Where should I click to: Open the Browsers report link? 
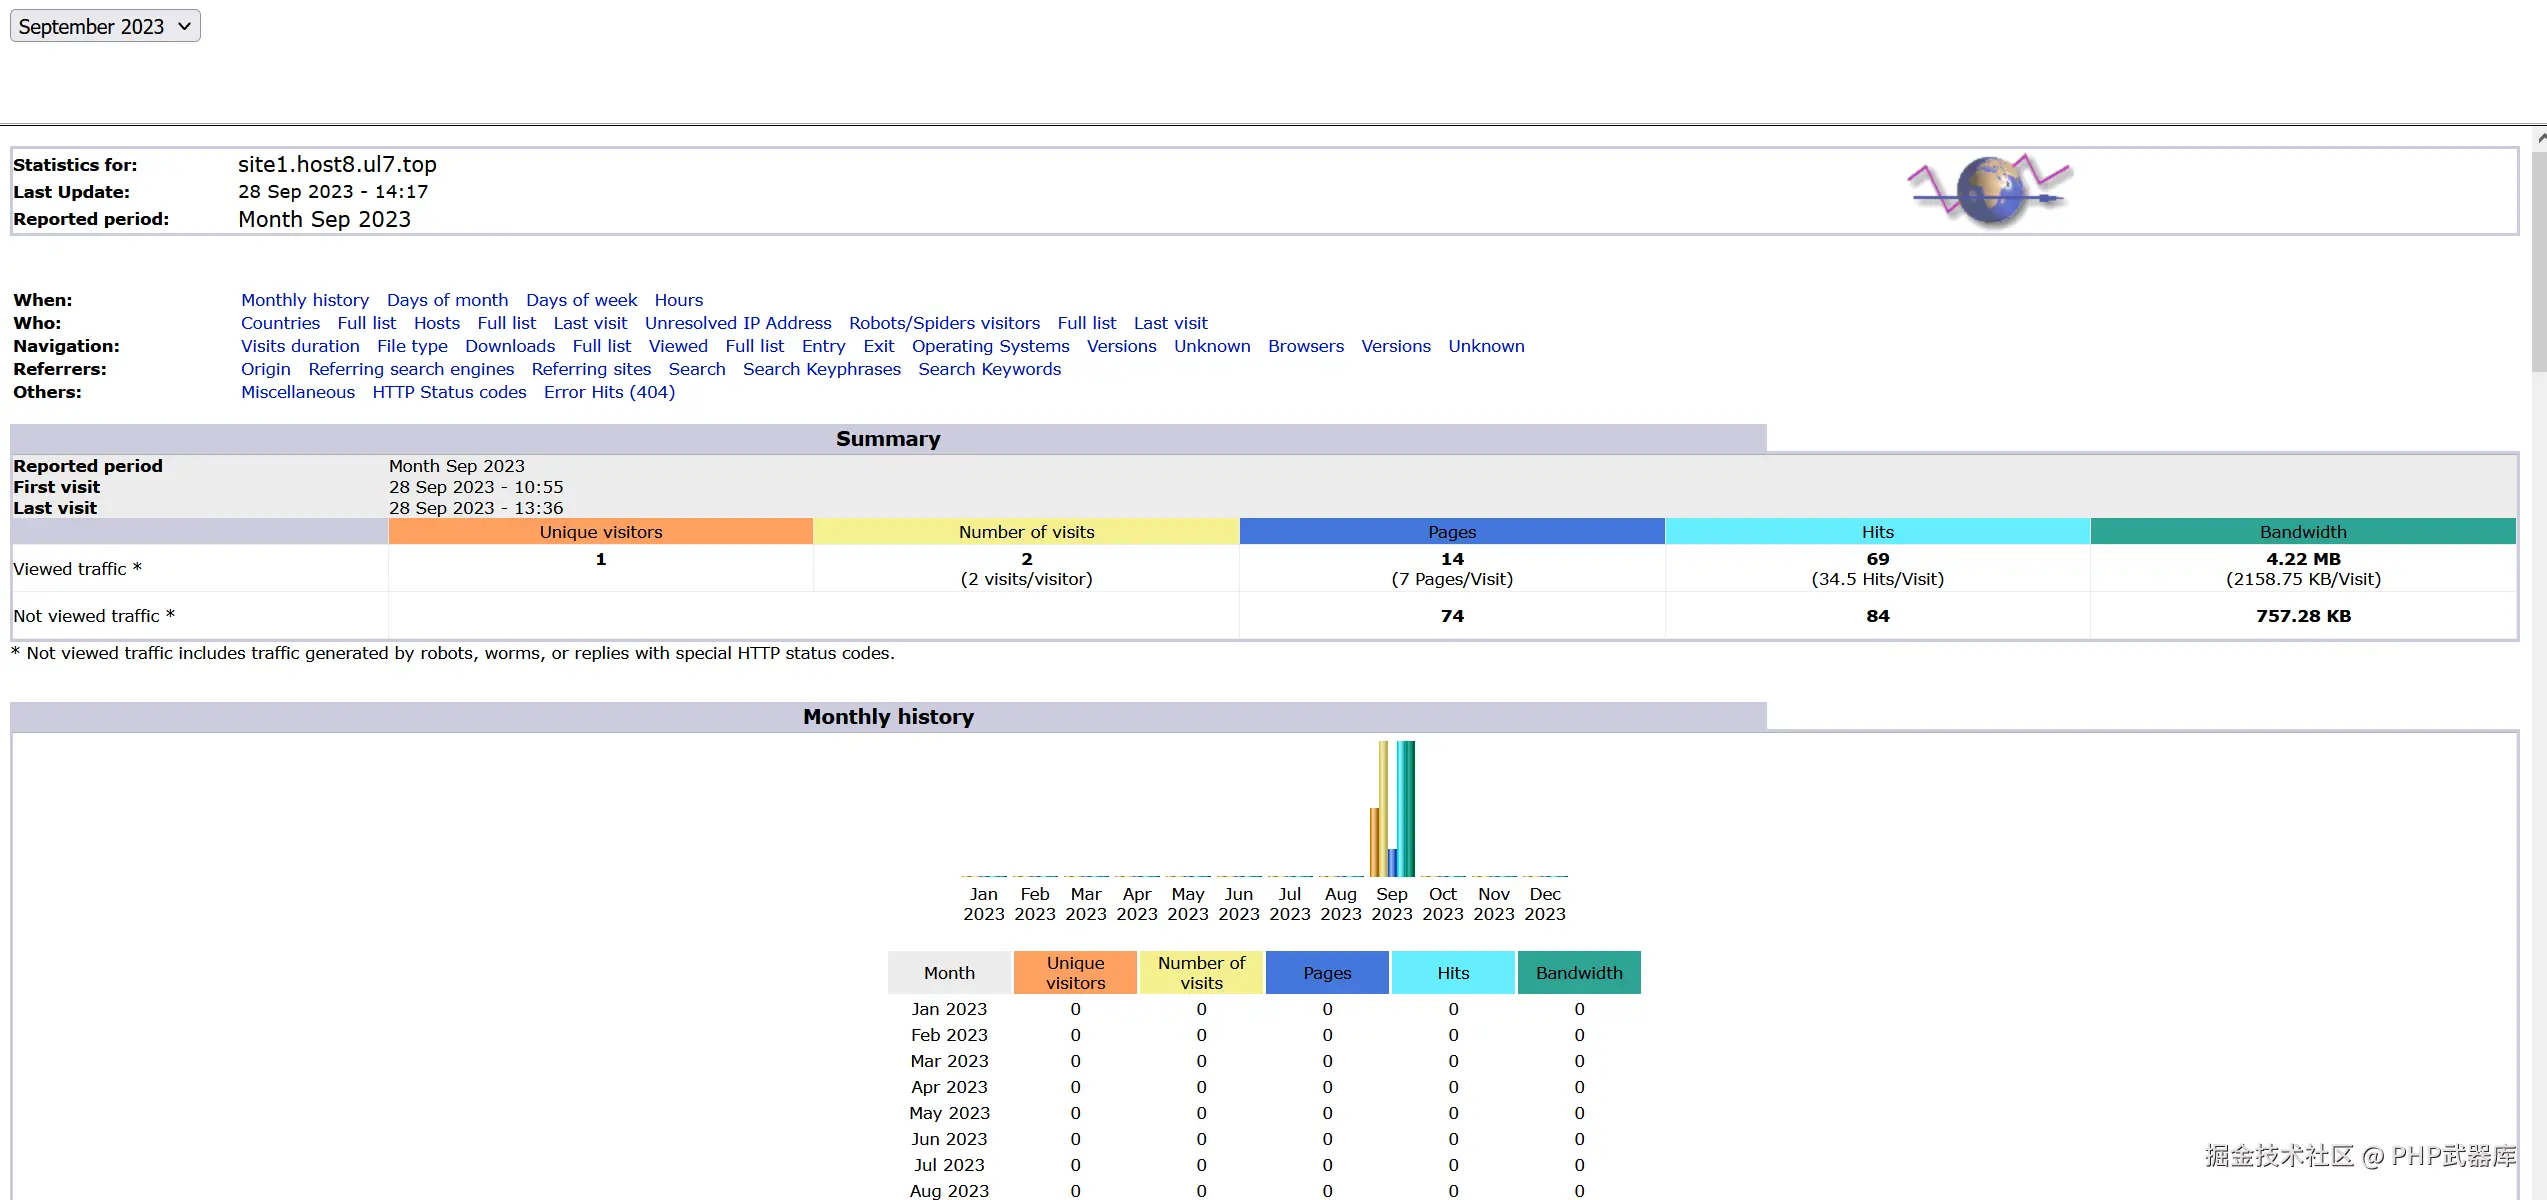coord(1306,346)
